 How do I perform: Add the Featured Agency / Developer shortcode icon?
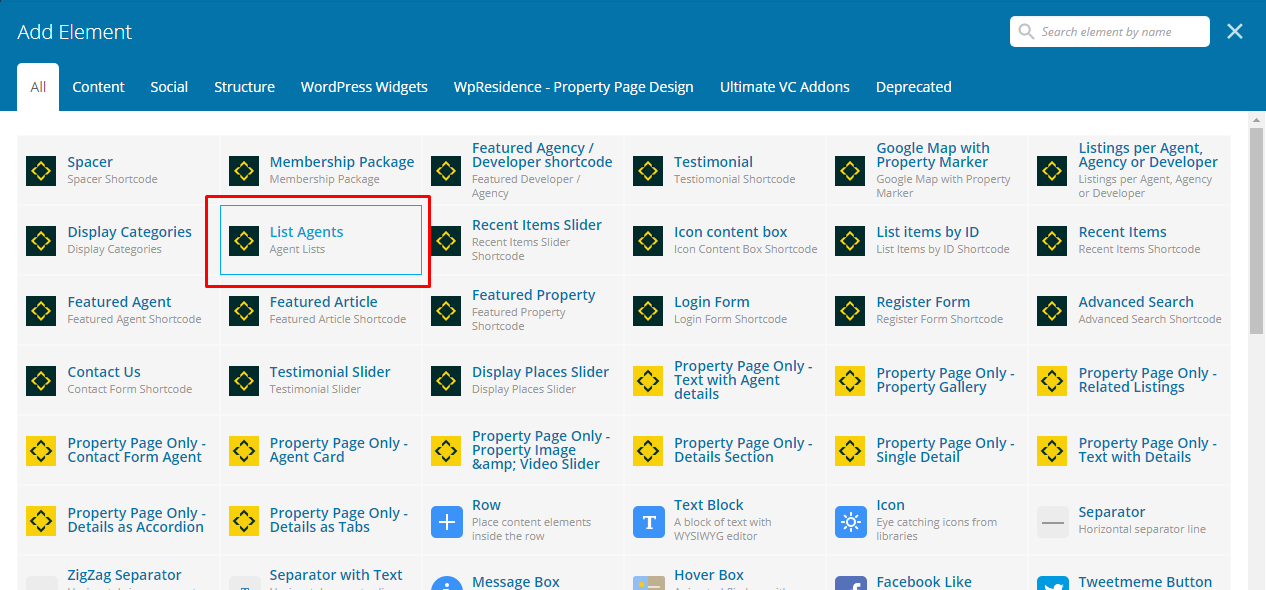point(446,171)
